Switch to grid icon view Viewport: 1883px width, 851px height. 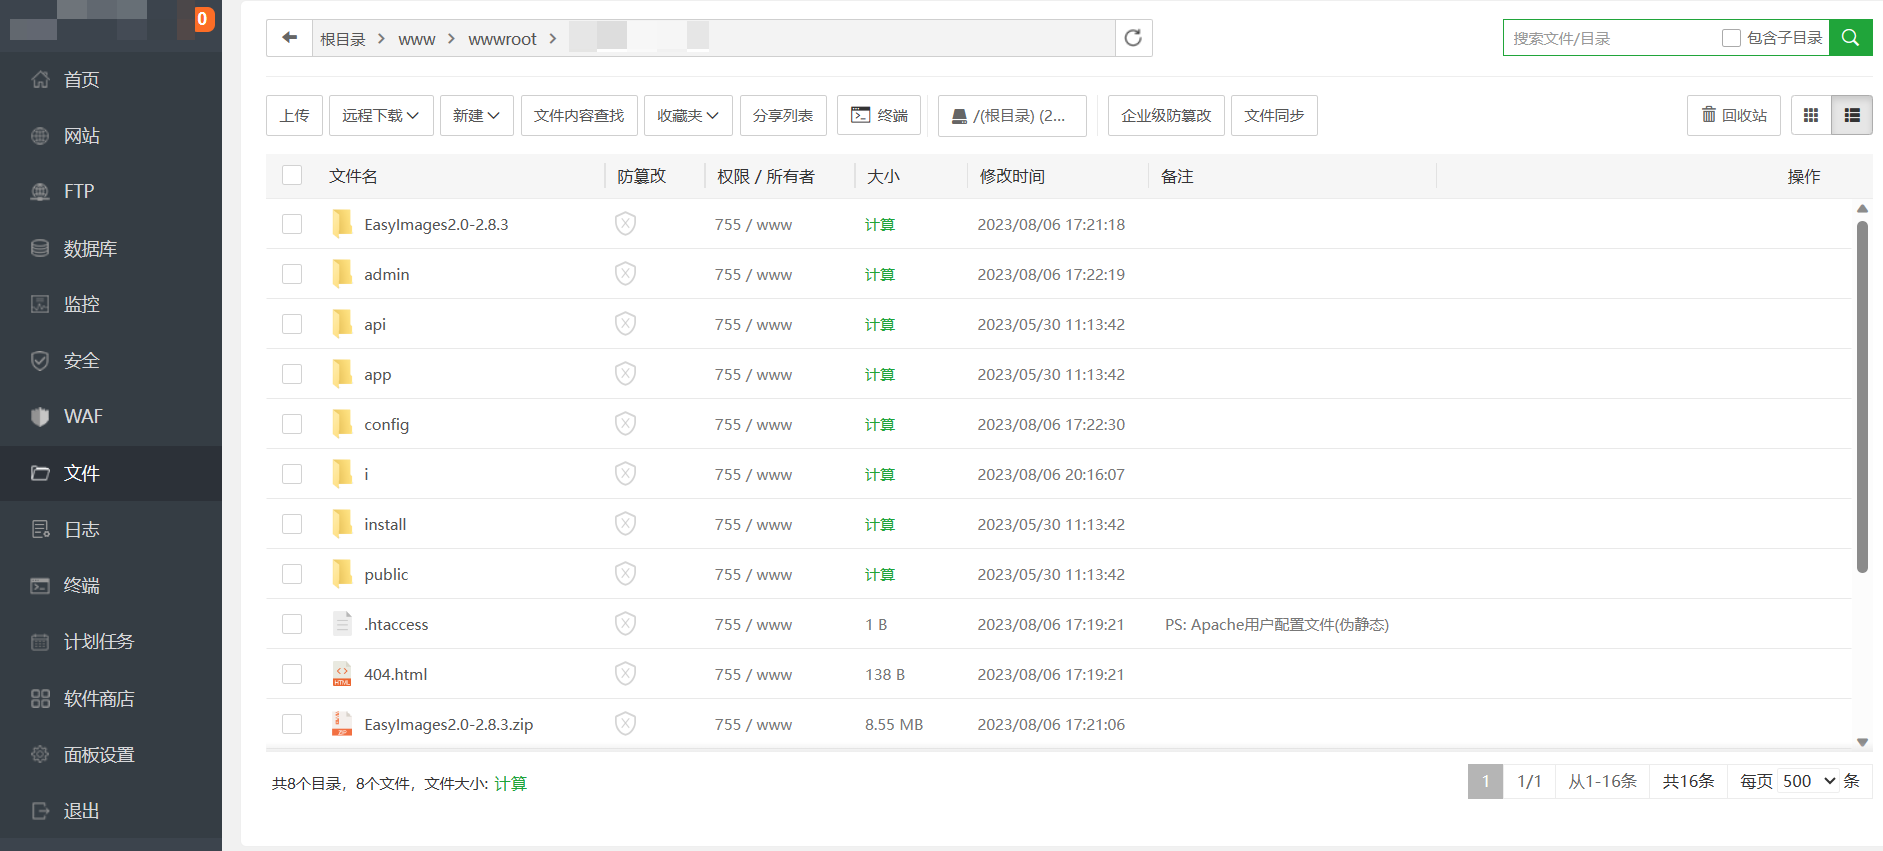(x=1810, y=116)
